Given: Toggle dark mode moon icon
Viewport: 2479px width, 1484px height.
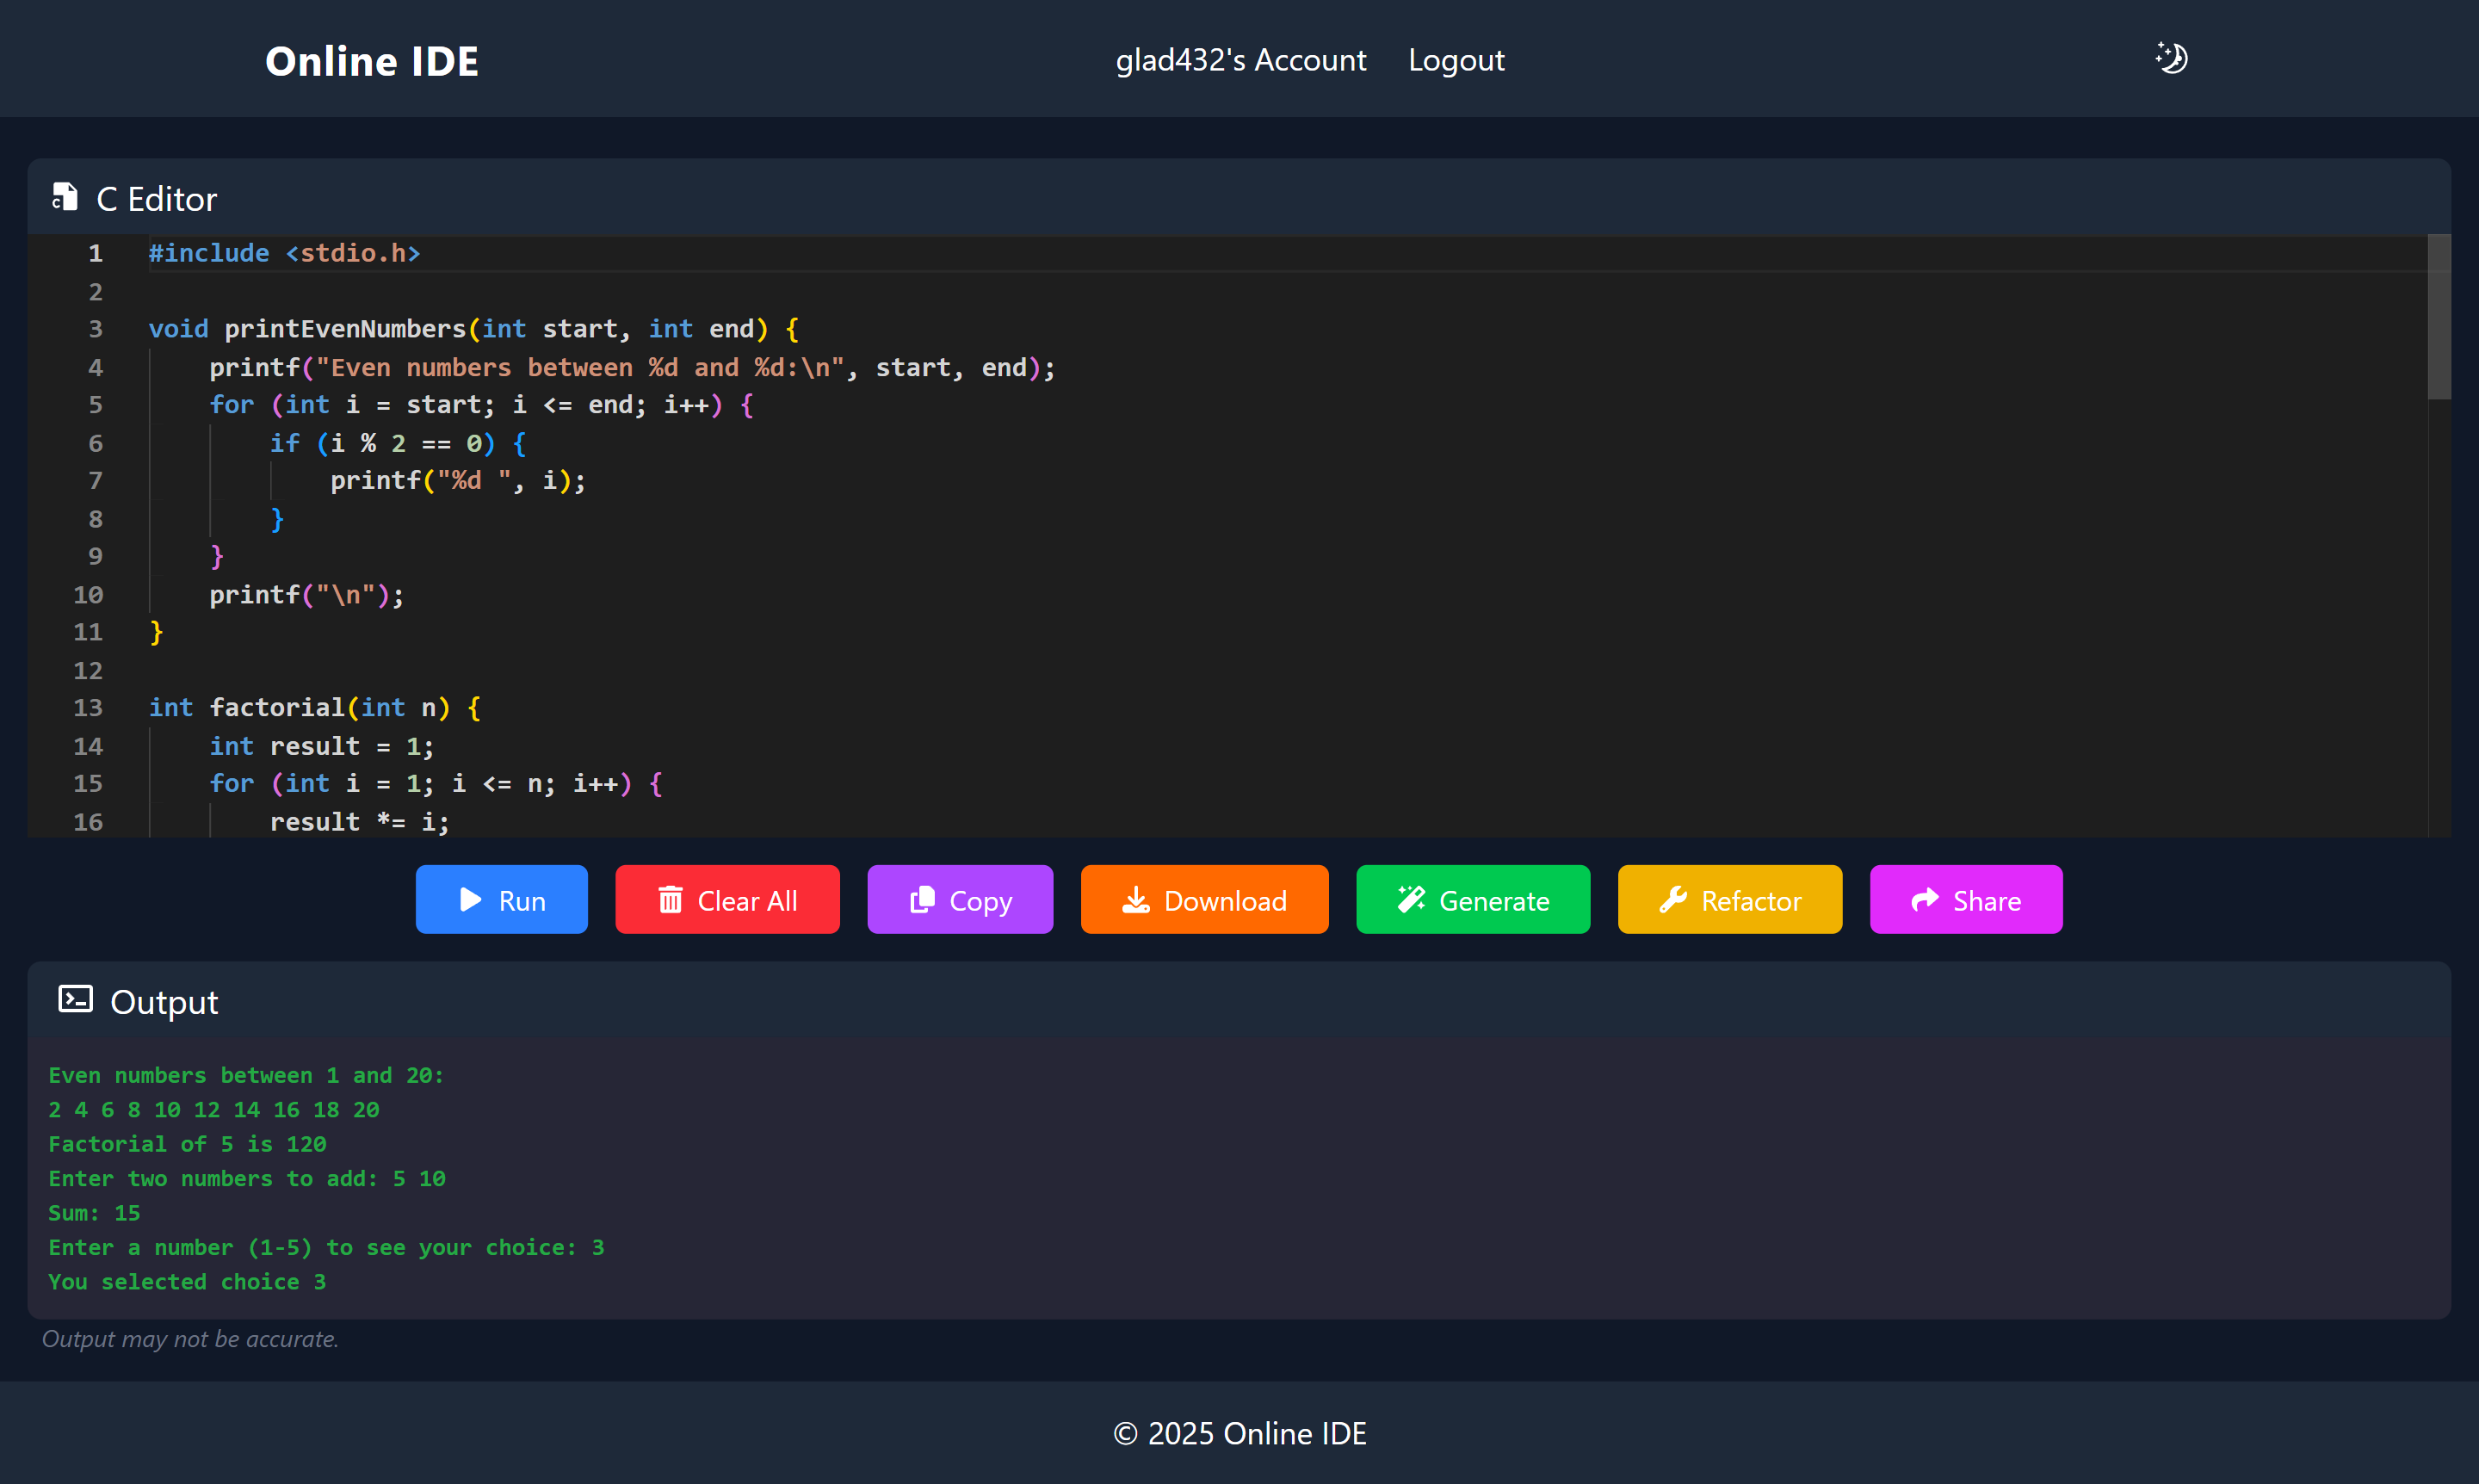Looking at the screenshot, I should pos(2171,59).
